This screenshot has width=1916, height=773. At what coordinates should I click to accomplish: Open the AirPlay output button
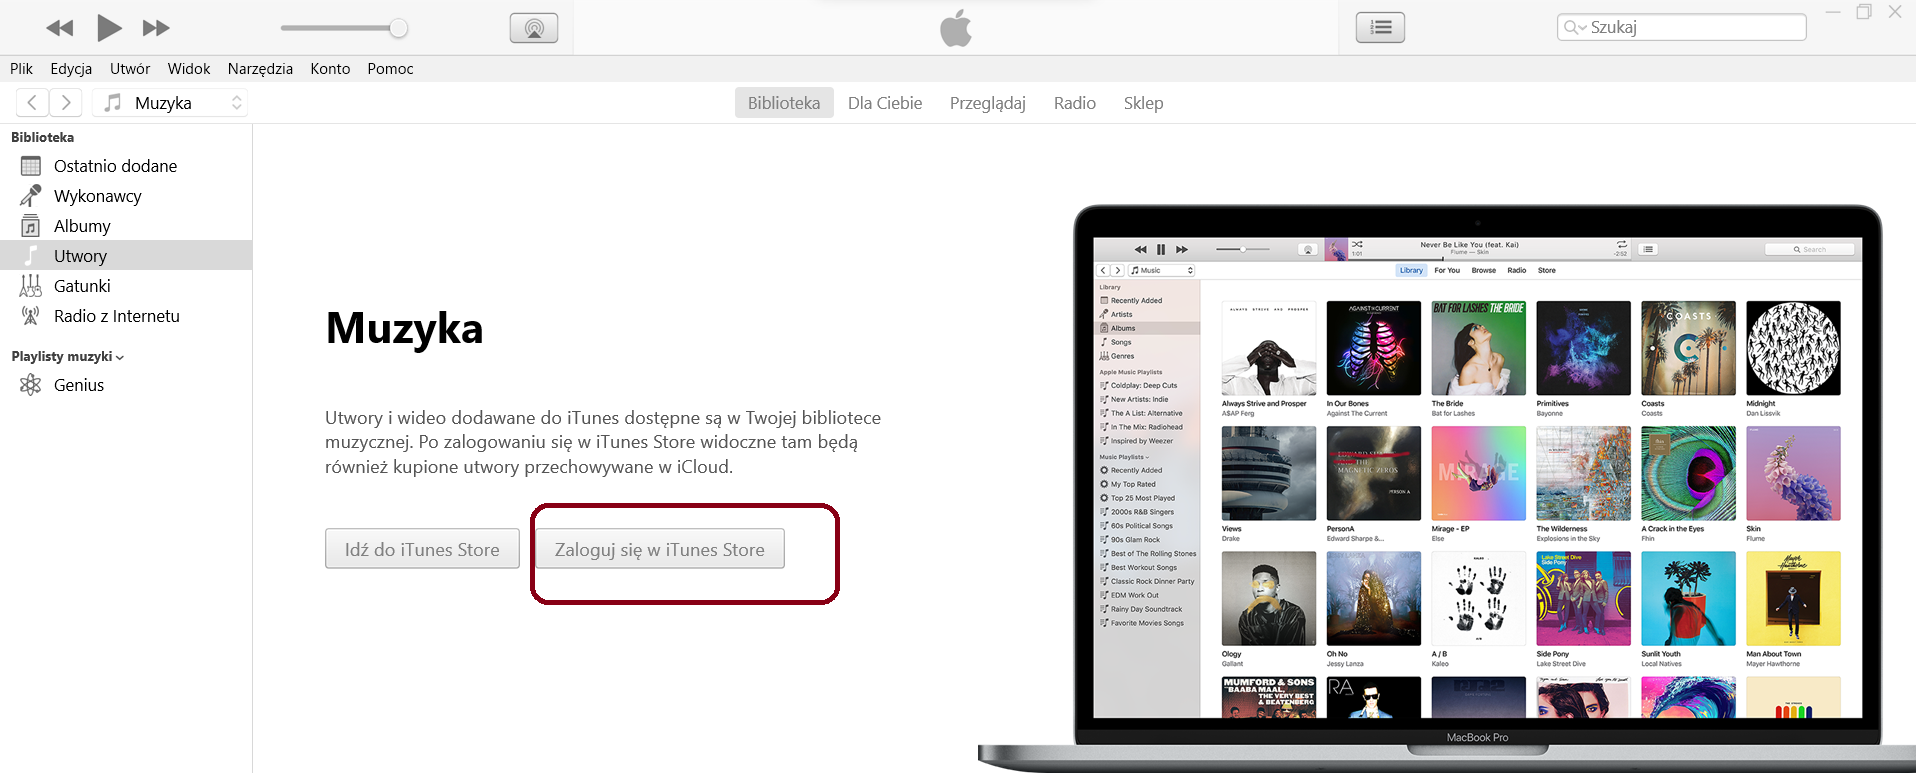point(534,28)
